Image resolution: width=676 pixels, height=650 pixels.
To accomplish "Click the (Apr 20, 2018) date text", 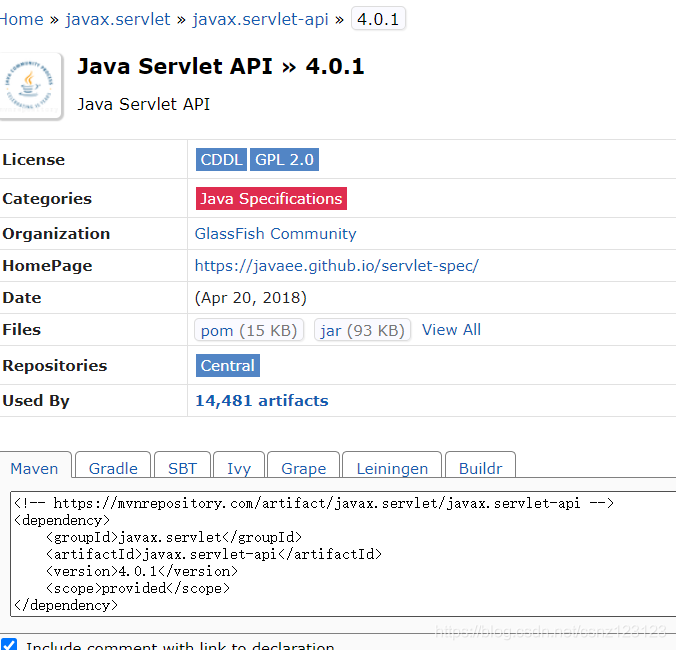I will tap(250, 298).
